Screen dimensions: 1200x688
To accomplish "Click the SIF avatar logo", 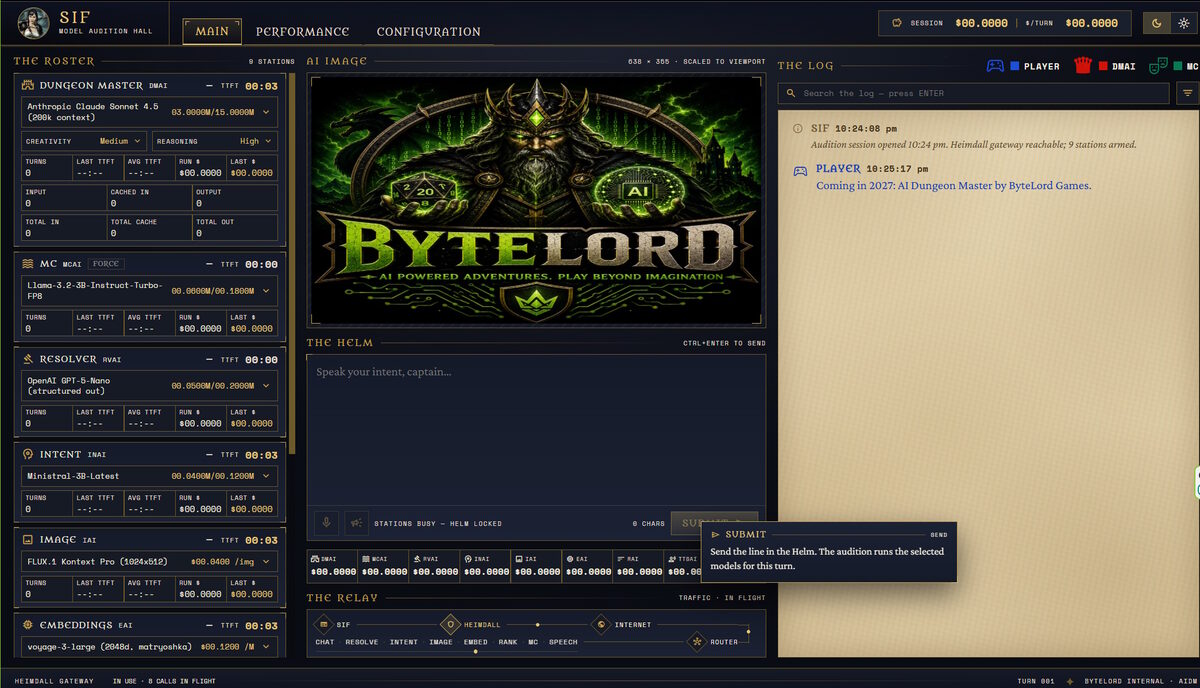I will click(33, 23).
